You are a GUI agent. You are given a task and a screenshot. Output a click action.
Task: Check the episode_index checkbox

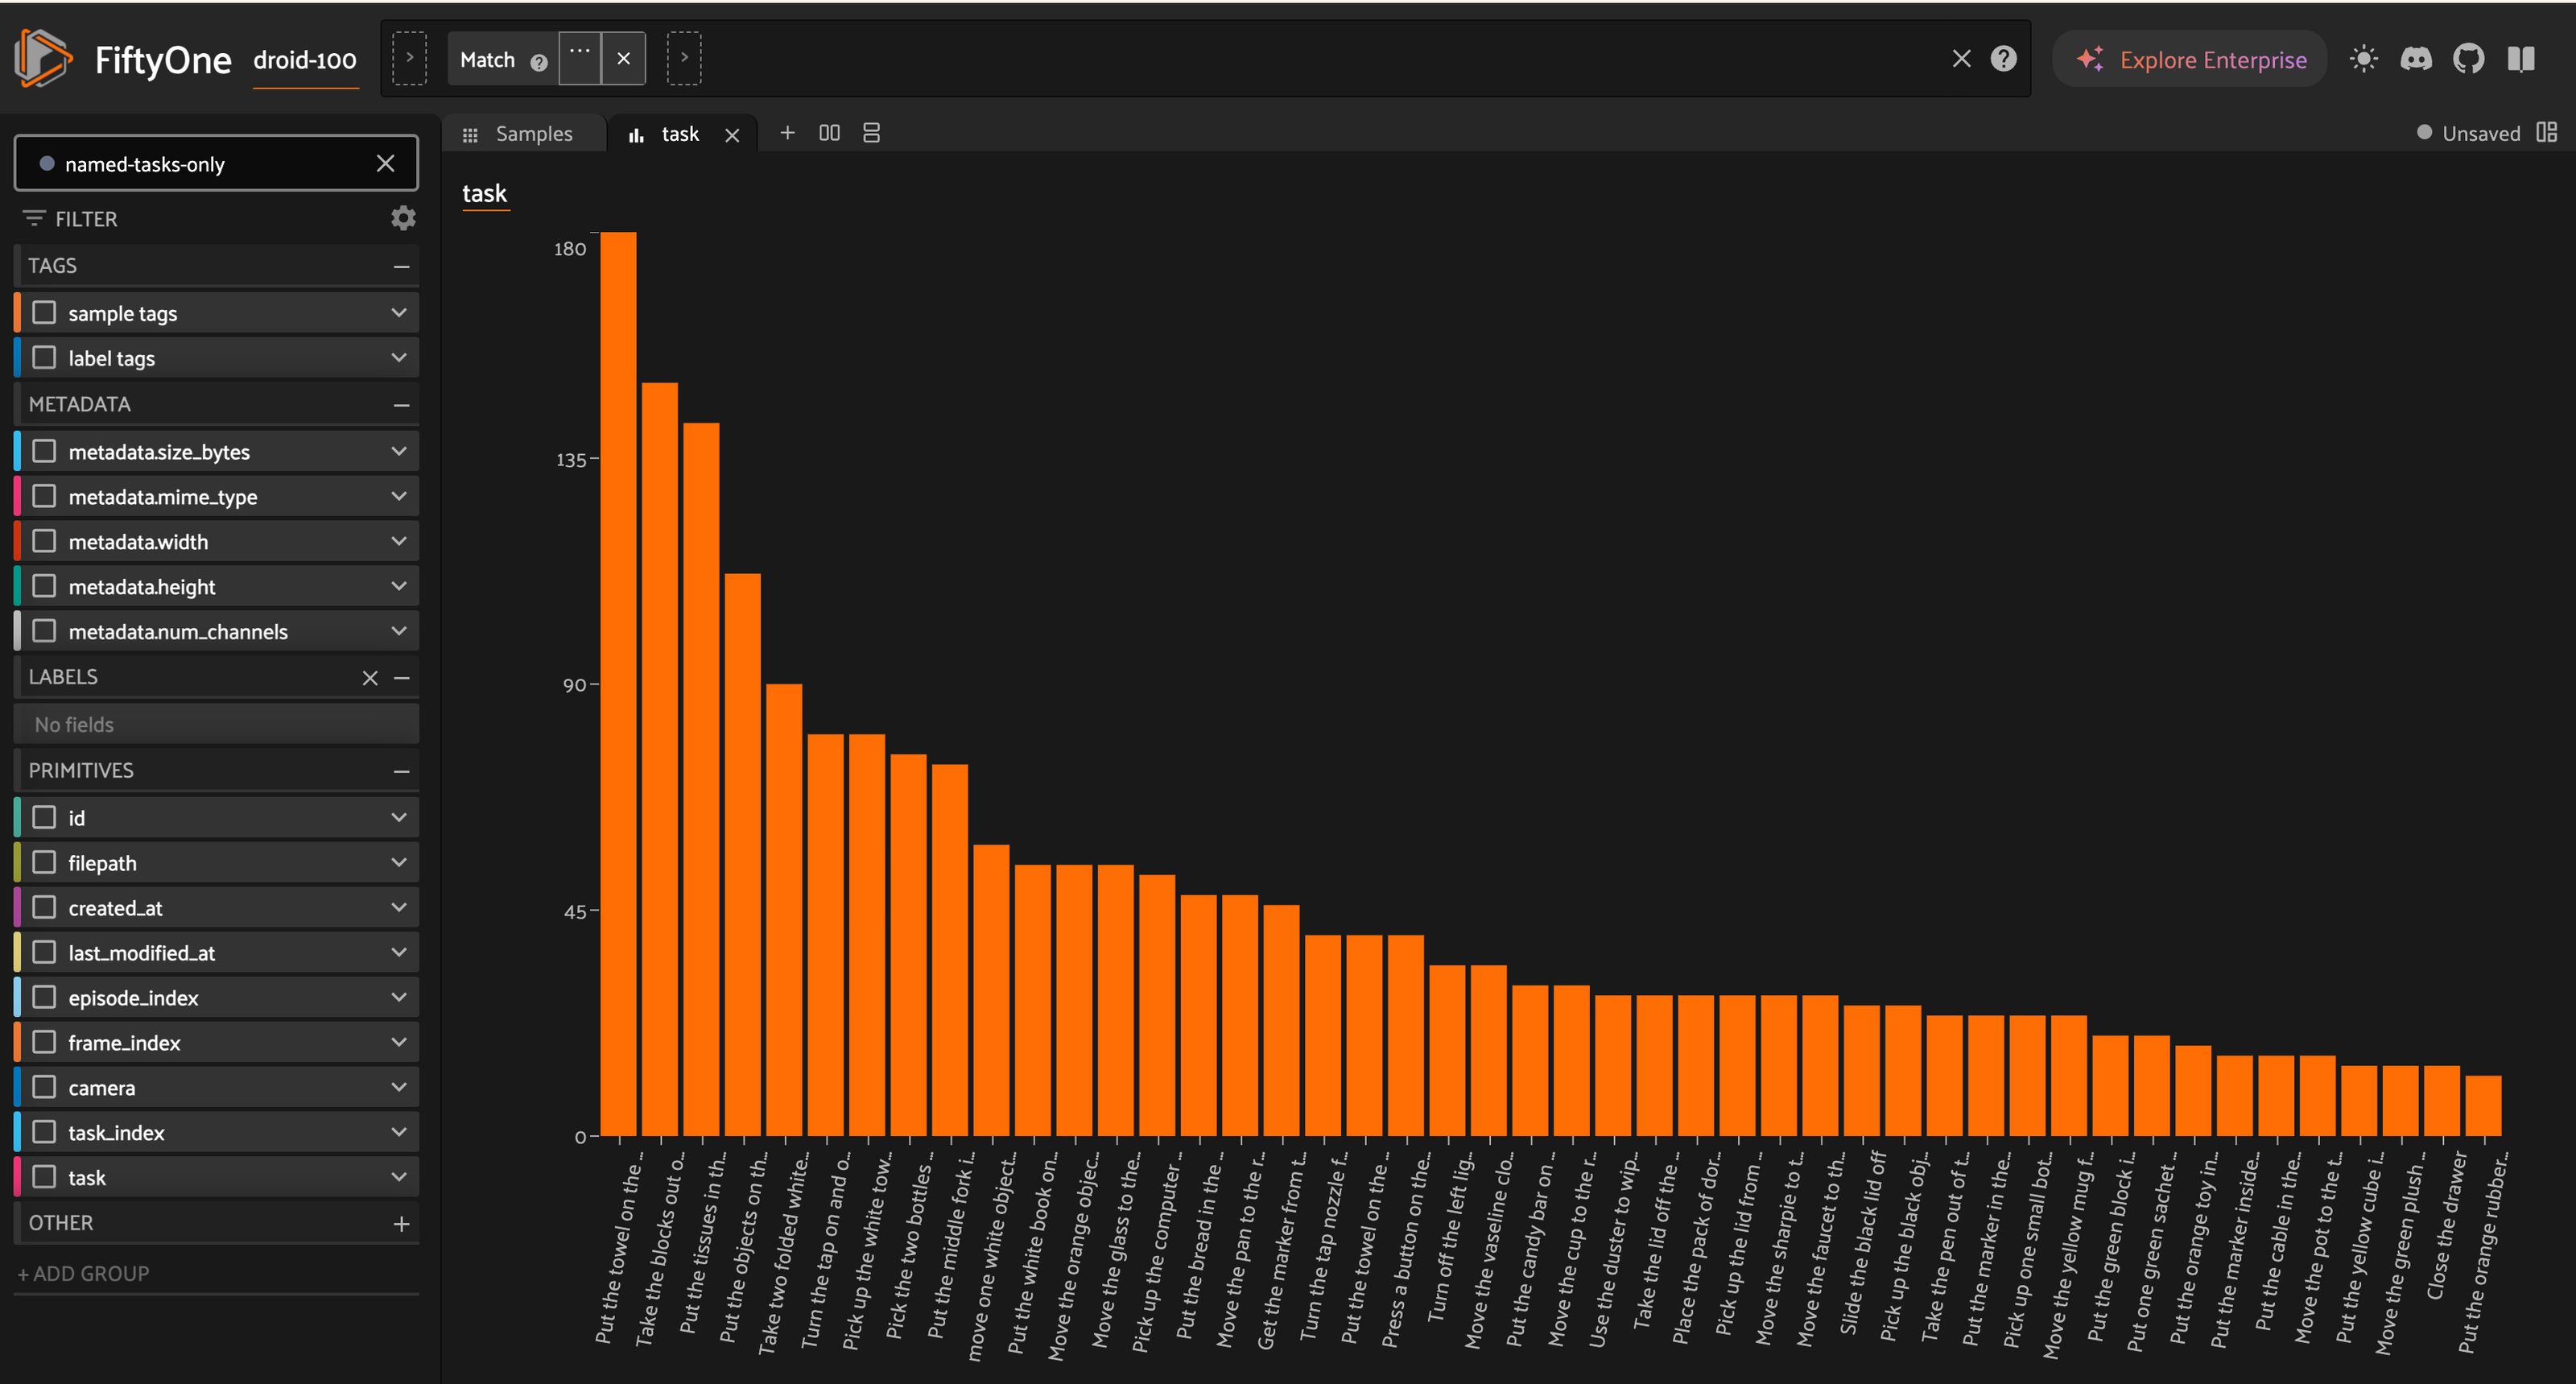pos(44,998)
